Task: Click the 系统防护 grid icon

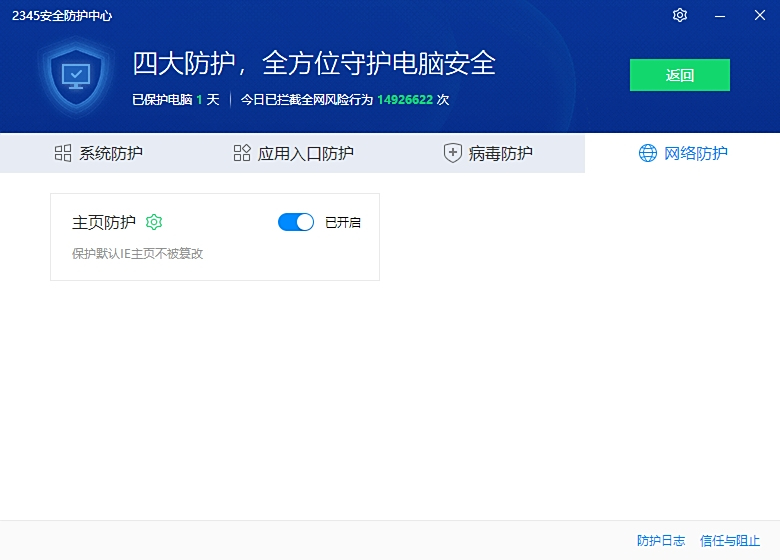Action: coord(63,153)
